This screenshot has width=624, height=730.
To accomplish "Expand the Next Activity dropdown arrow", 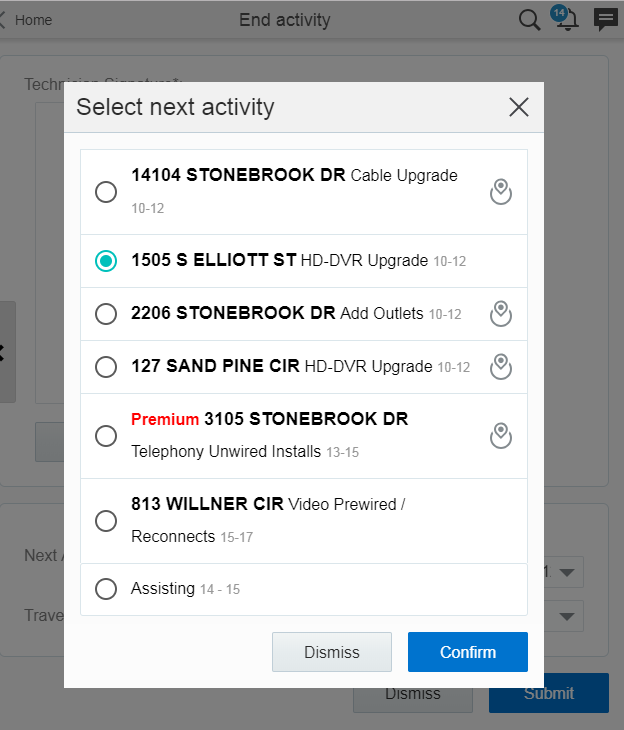I will (566, 573).
